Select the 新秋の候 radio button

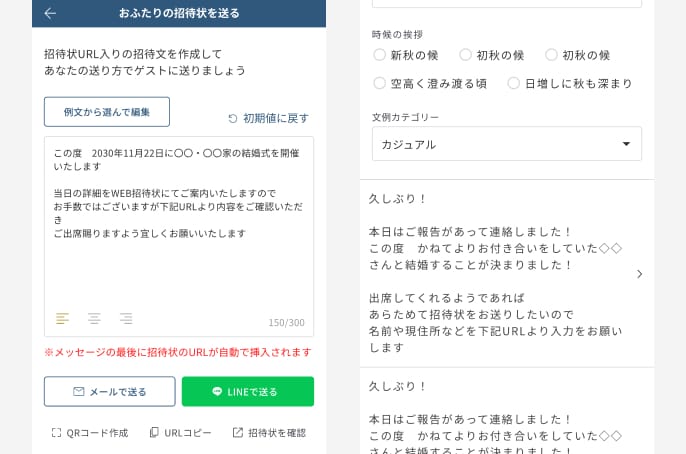(380, 55)
